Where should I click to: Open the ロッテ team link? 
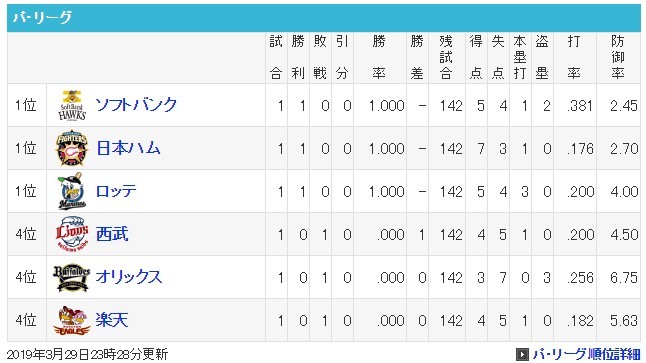coord(116,191)
